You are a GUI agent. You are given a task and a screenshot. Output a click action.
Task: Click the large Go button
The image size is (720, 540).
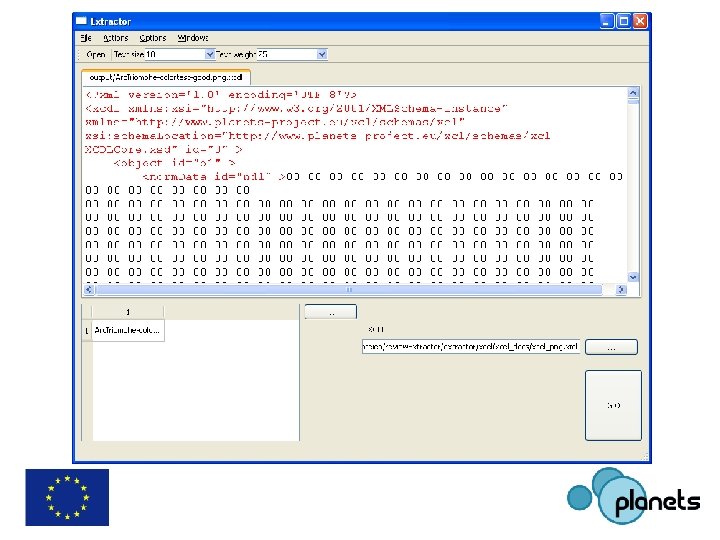pyautogui.click(x=613, y=405)
